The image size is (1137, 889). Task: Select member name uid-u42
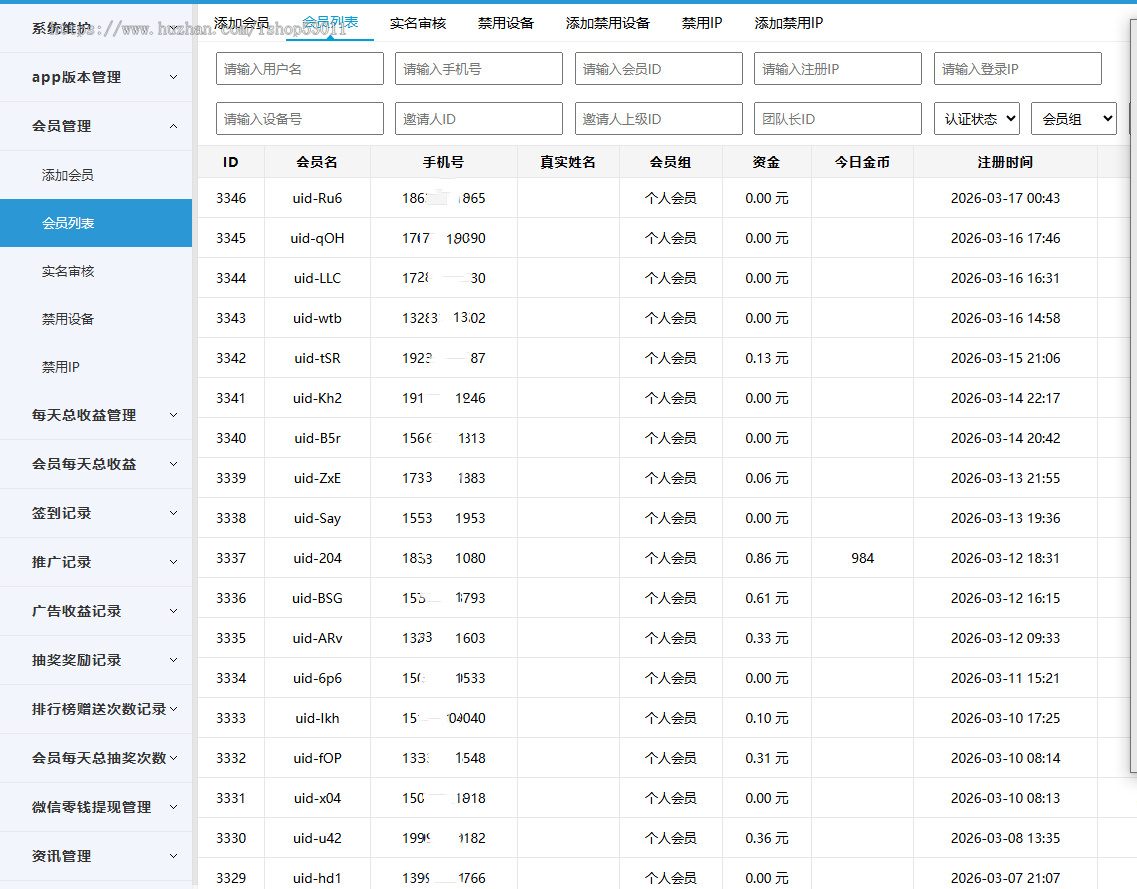pos(317,838)
